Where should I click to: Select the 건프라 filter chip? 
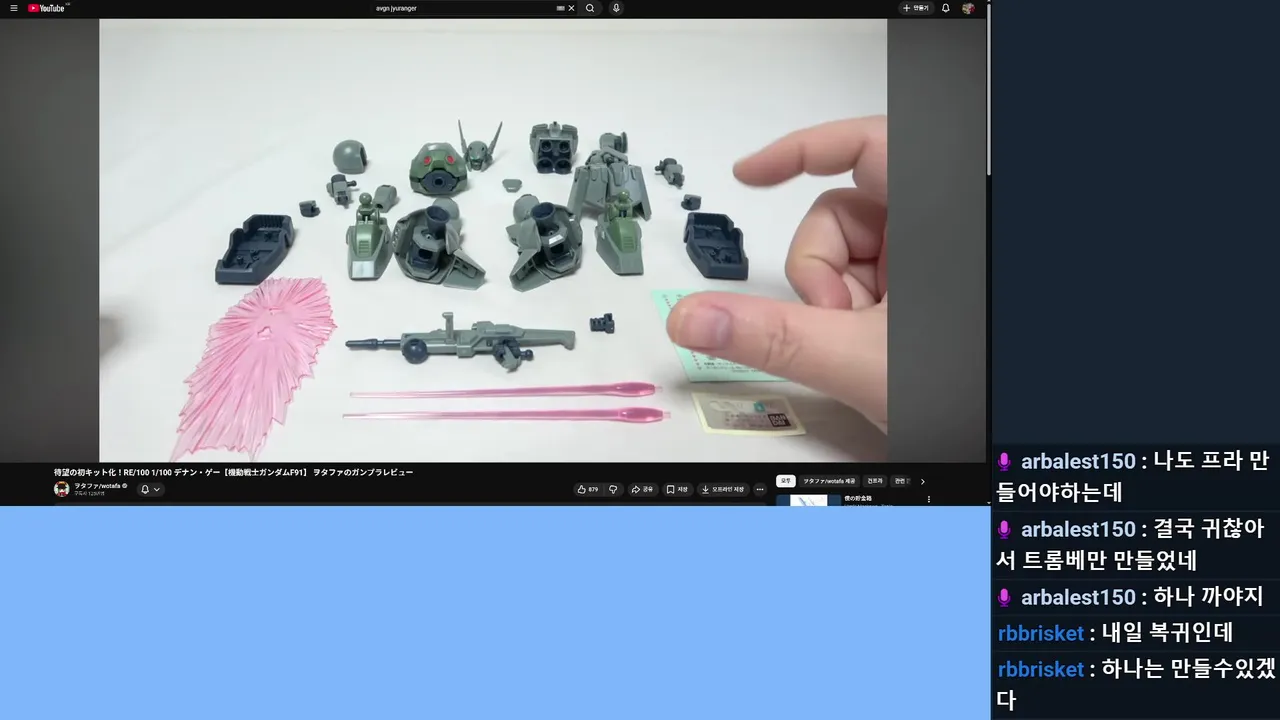click(x=875, y=481)
